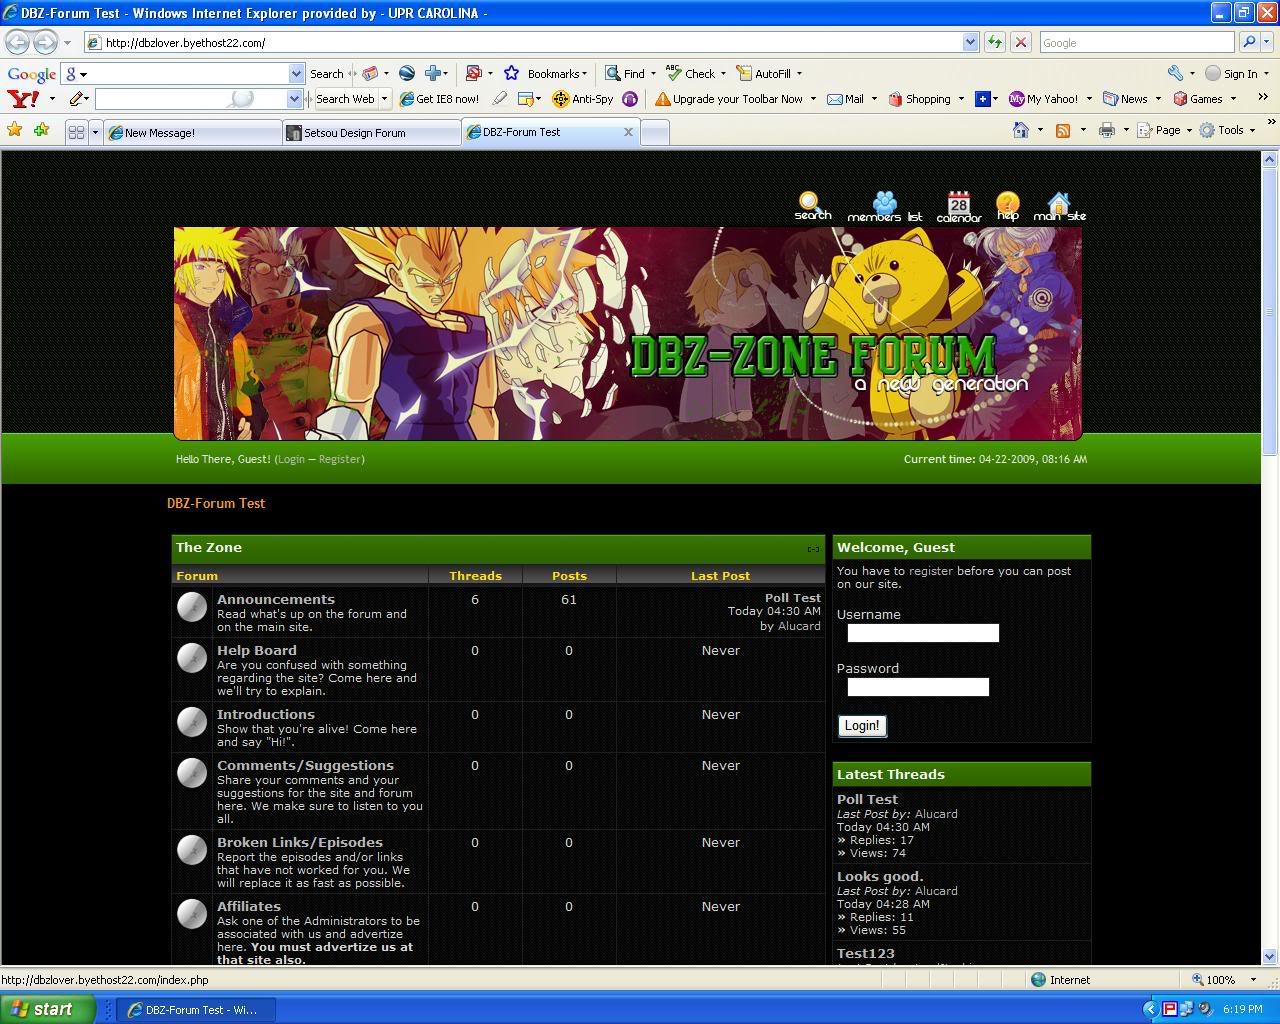Open the Quick Tabs list dropdown arrow

pos(95,132)
